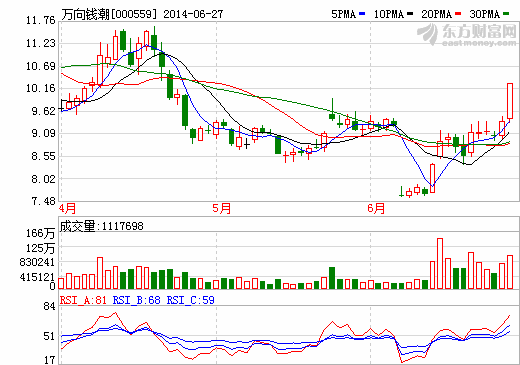
Task: Click the 8.02 price axis label
Action: [43, 179]
